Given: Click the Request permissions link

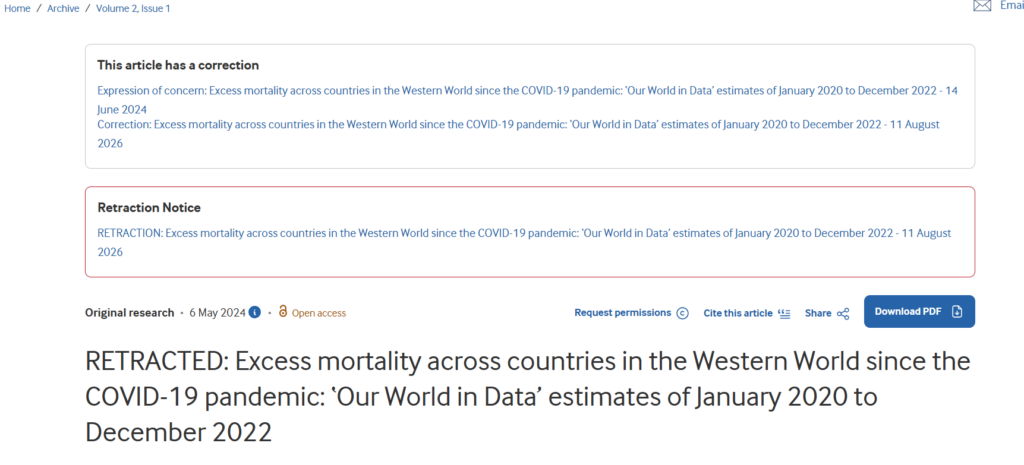Looking at the screenshot, I should [622, 313].
